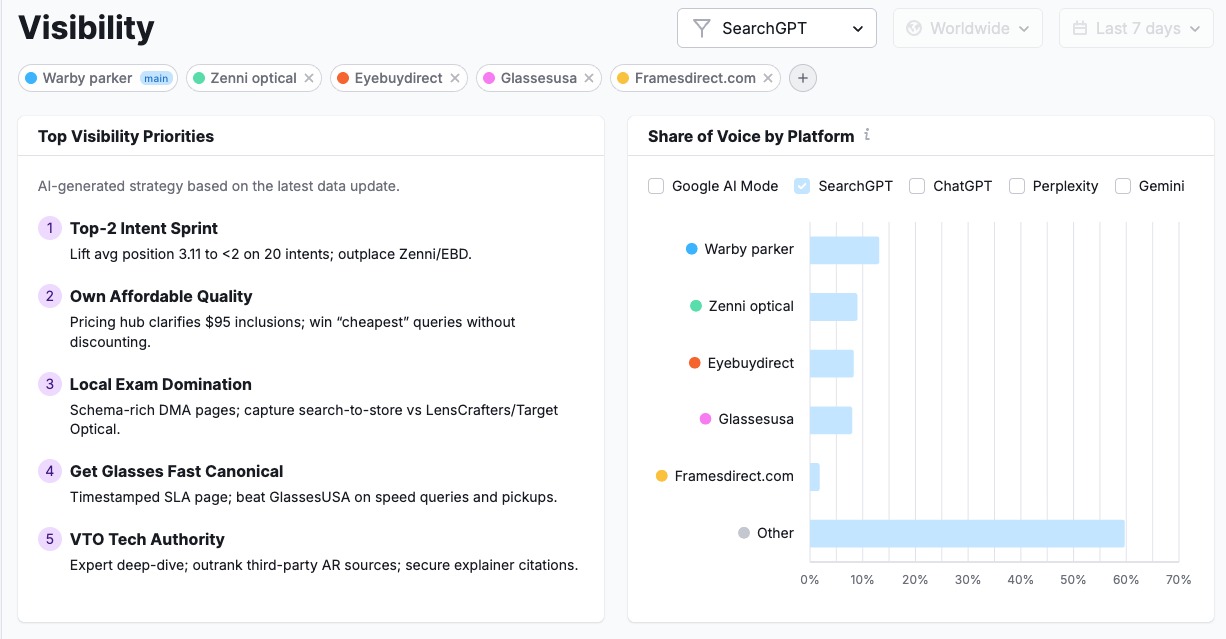Screen dimensions: 1226x639
Task: Click the pink Glassesusa chart legend dot
Action: [x=706, y=419]
